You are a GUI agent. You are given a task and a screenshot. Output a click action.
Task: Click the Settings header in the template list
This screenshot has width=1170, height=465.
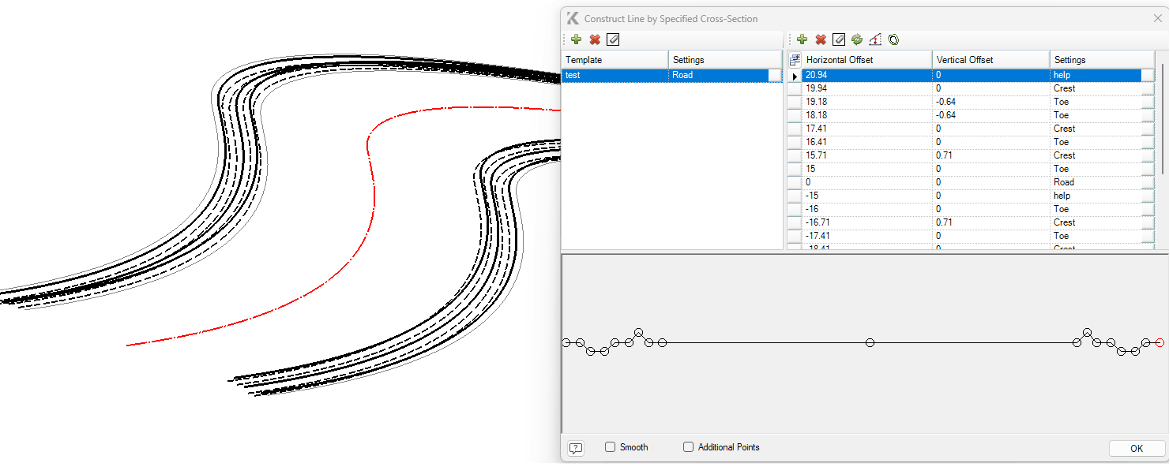[x=725, y=60]
